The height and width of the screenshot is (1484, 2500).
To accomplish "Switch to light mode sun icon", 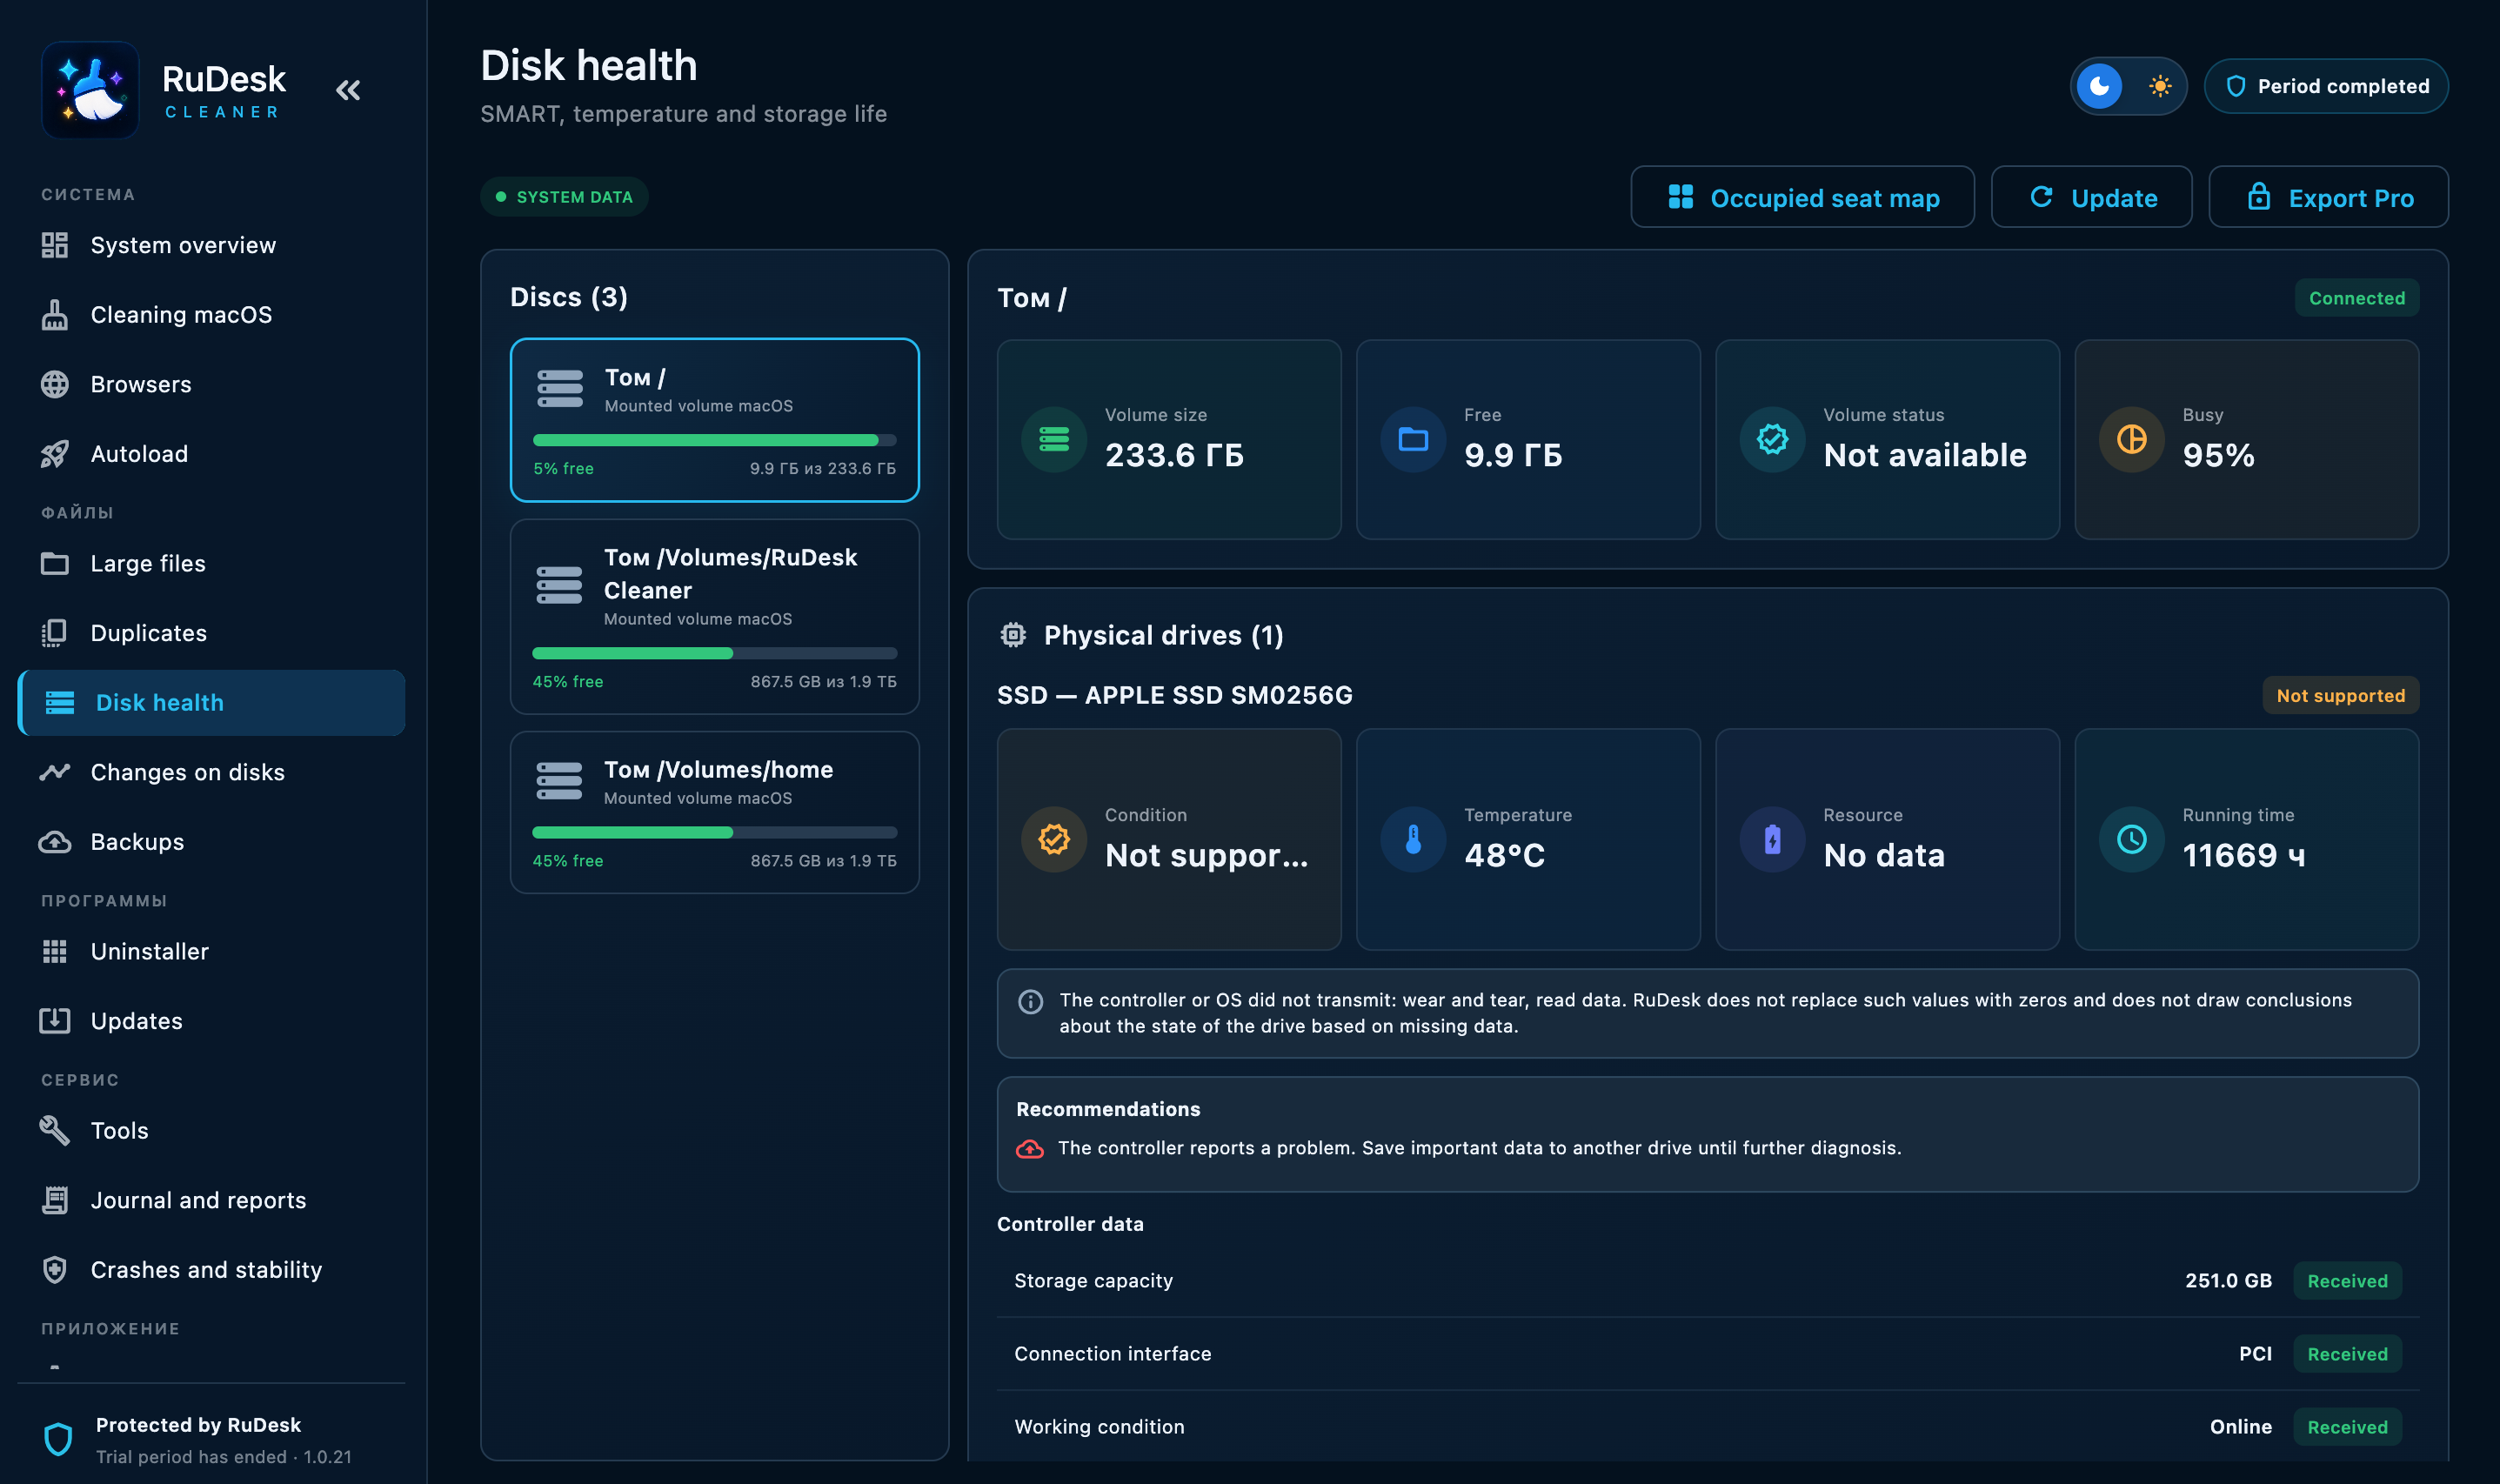I will click(2160, 86).
